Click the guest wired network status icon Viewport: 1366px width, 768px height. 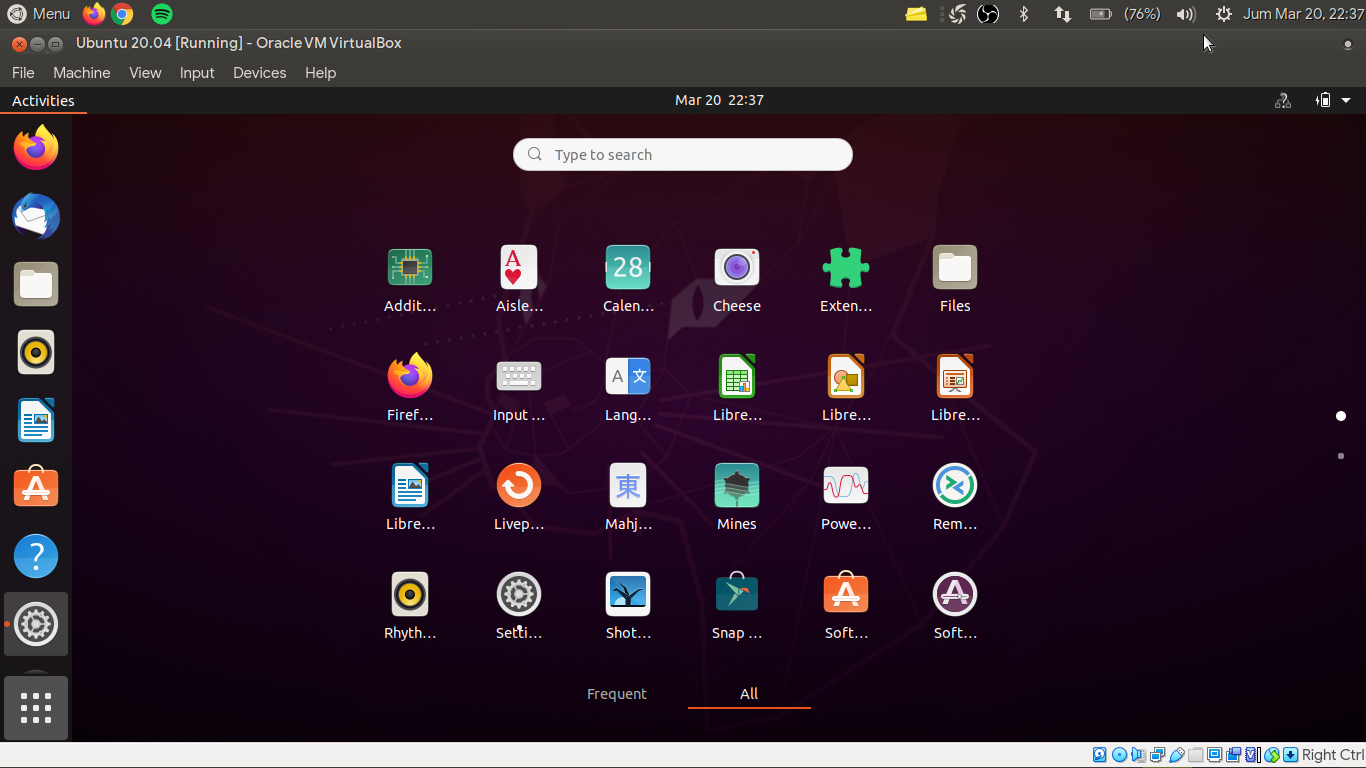click(1282, 100)
